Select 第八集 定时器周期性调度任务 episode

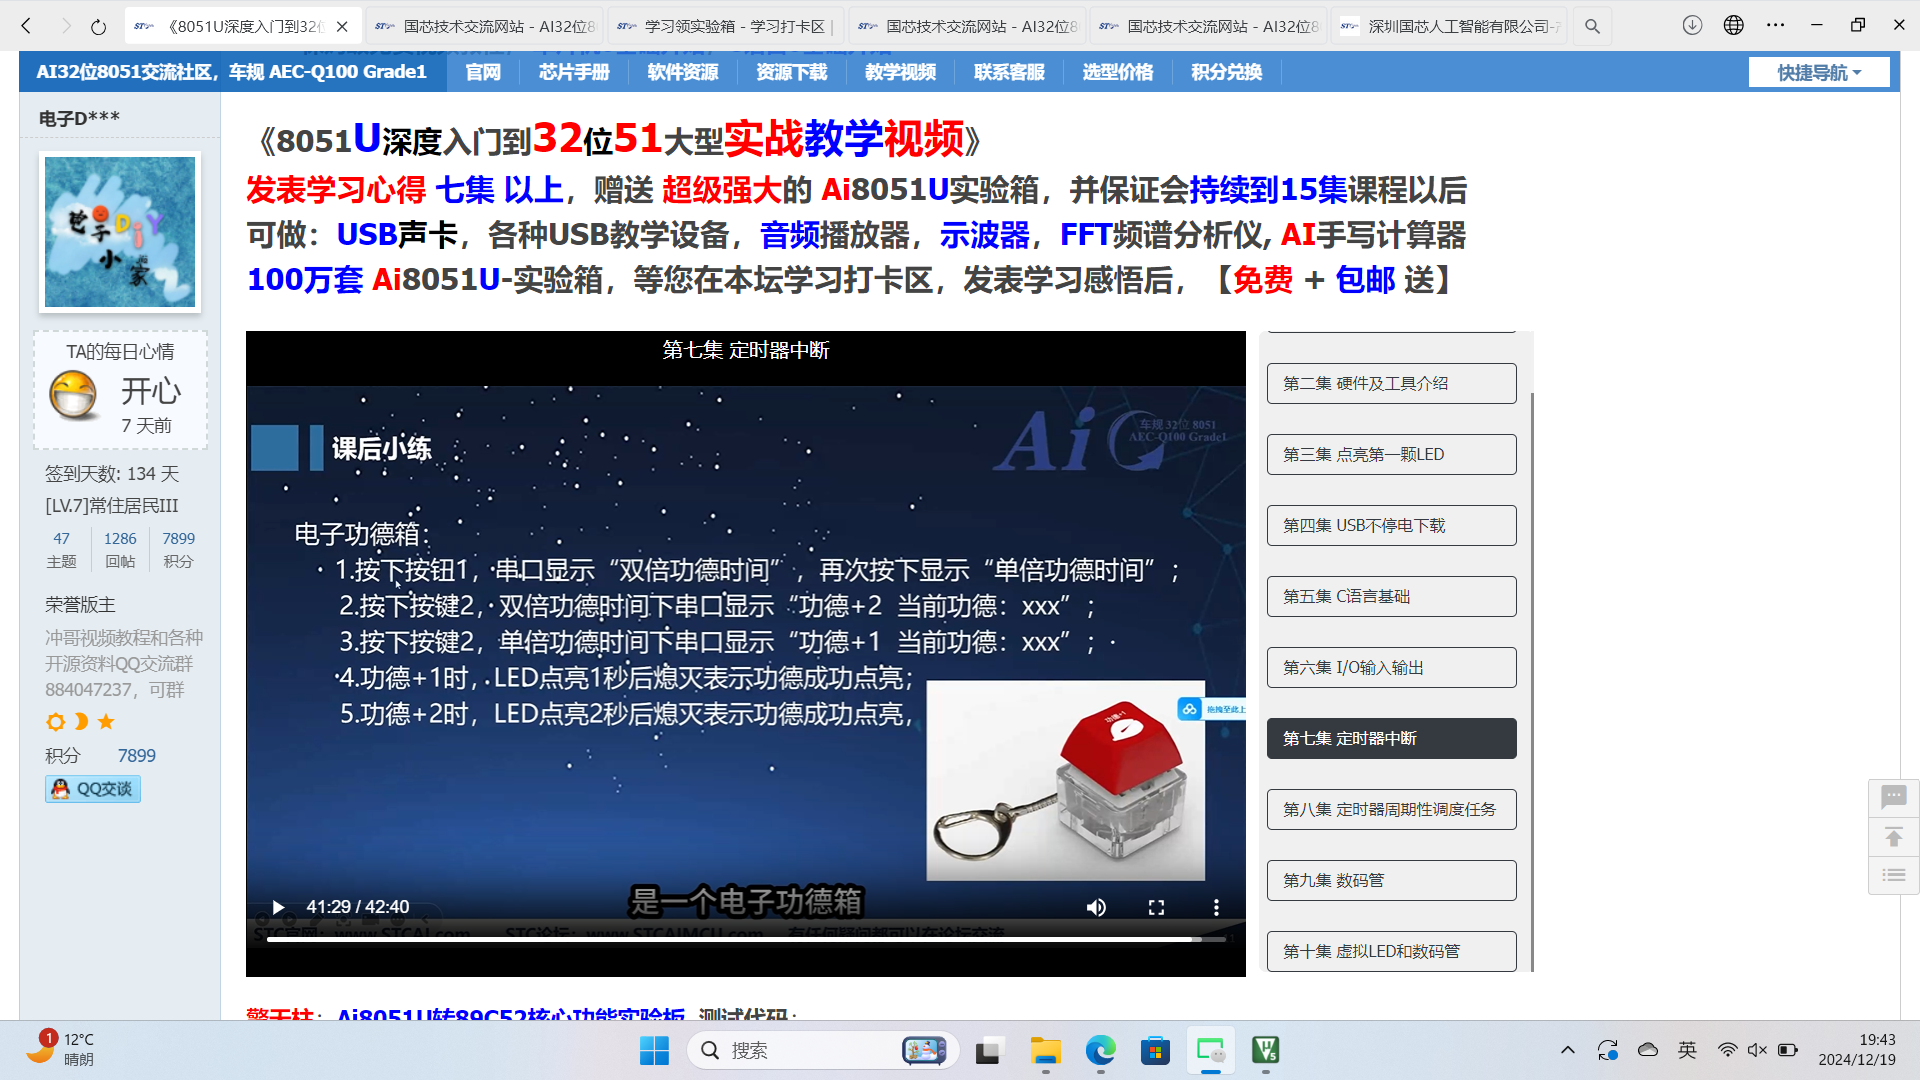[1391, 809]
